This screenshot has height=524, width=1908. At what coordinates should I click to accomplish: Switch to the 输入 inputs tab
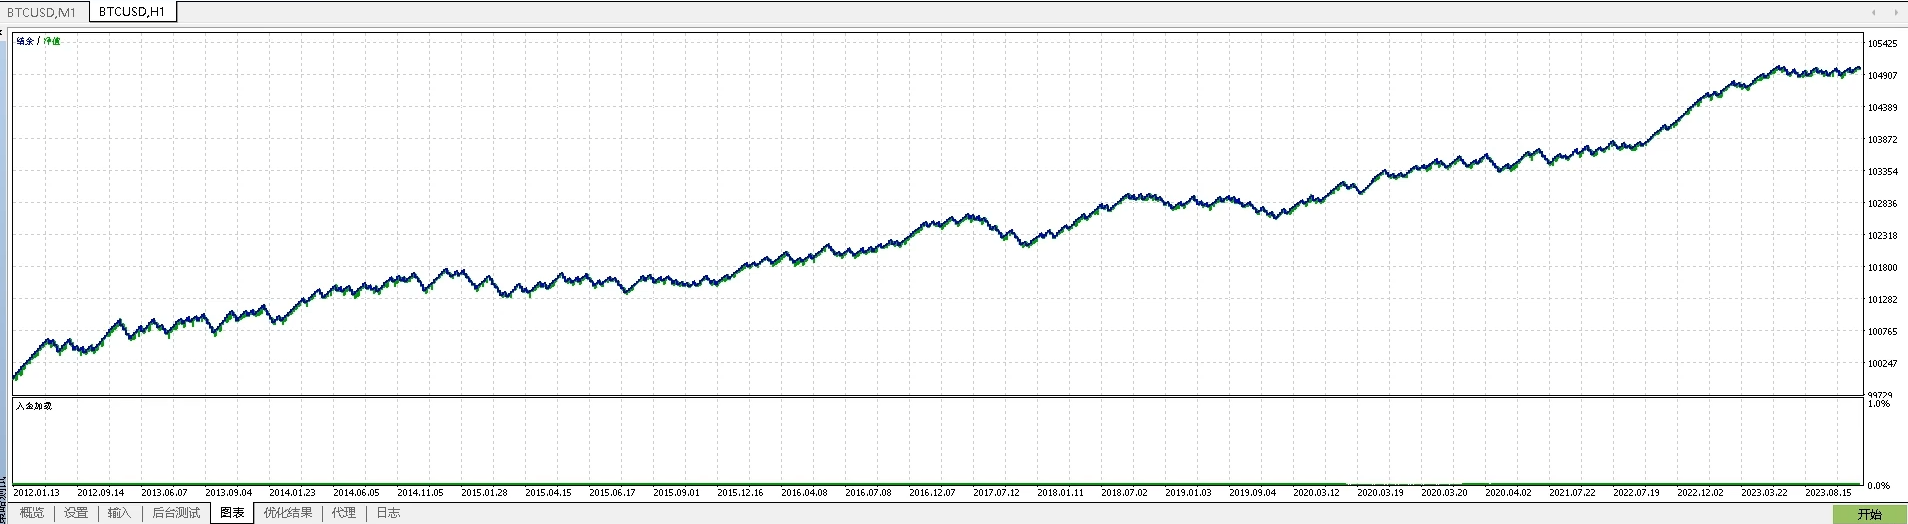pos(119,513)
